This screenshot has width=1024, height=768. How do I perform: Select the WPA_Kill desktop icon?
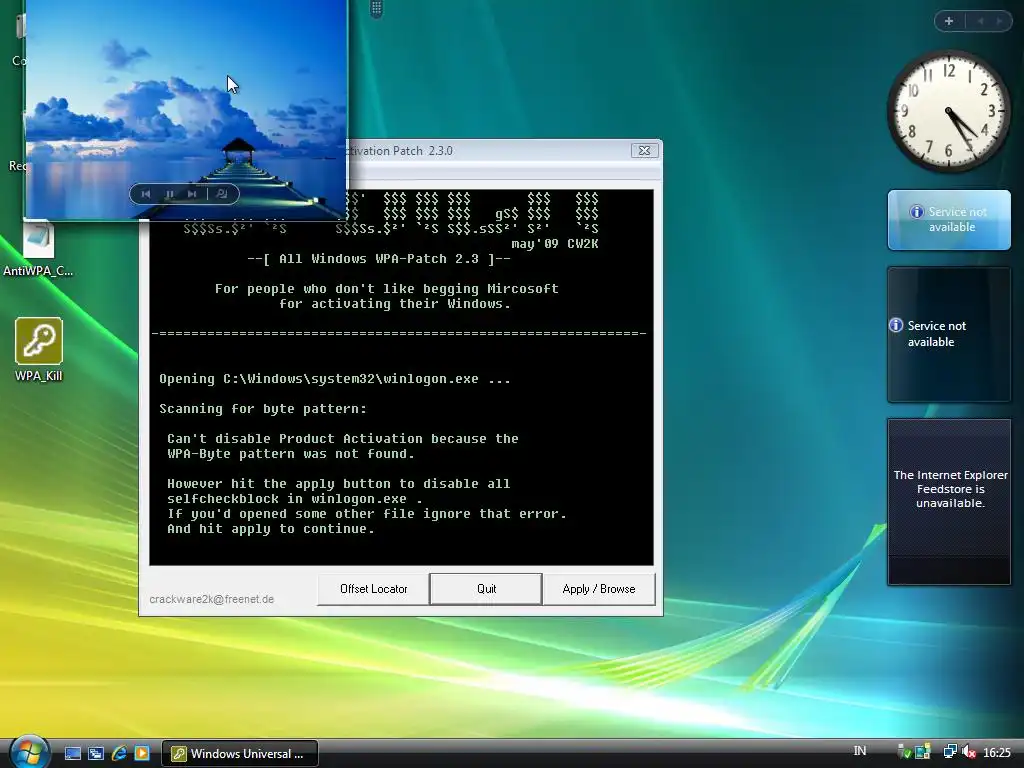pyautogui.click(x=39, y=349)
